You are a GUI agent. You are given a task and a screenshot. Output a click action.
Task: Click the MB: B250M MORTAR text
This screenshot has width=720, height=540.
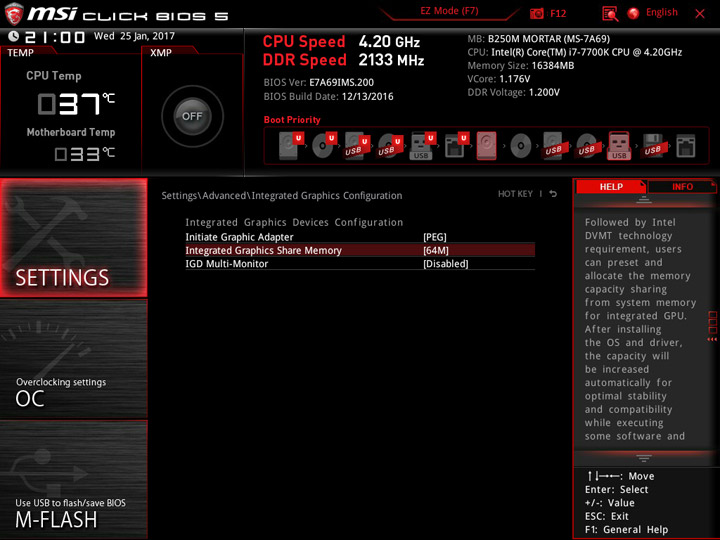539,39
